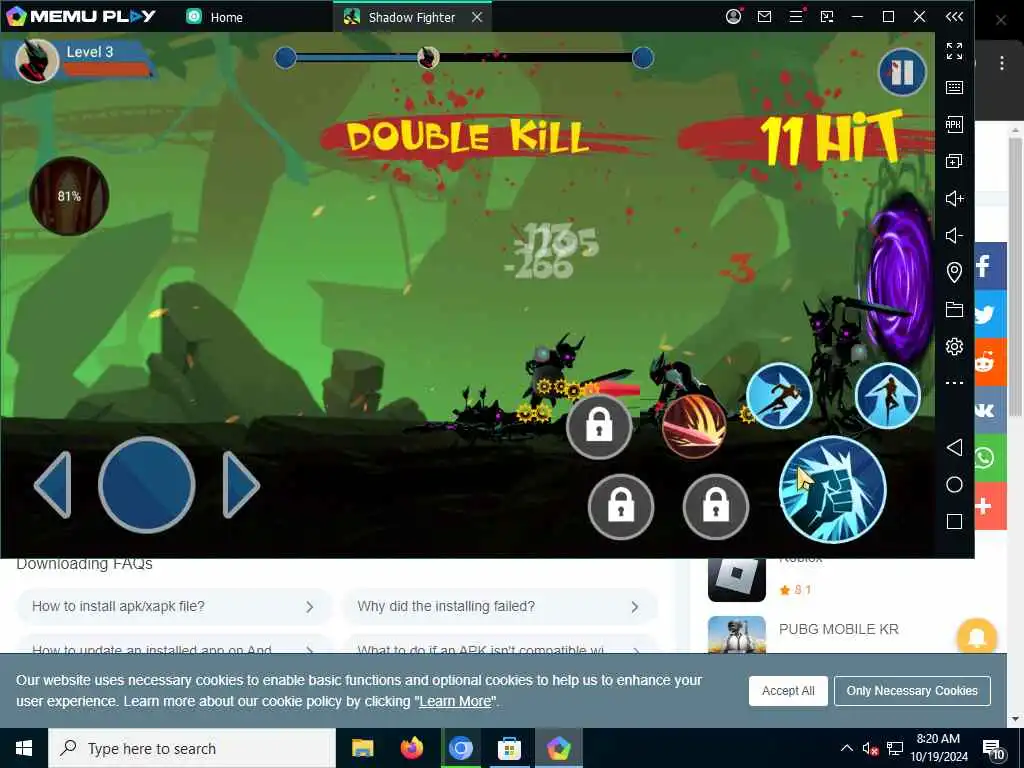
Task: Open MEmu settings gear
Action: point(954,346)
